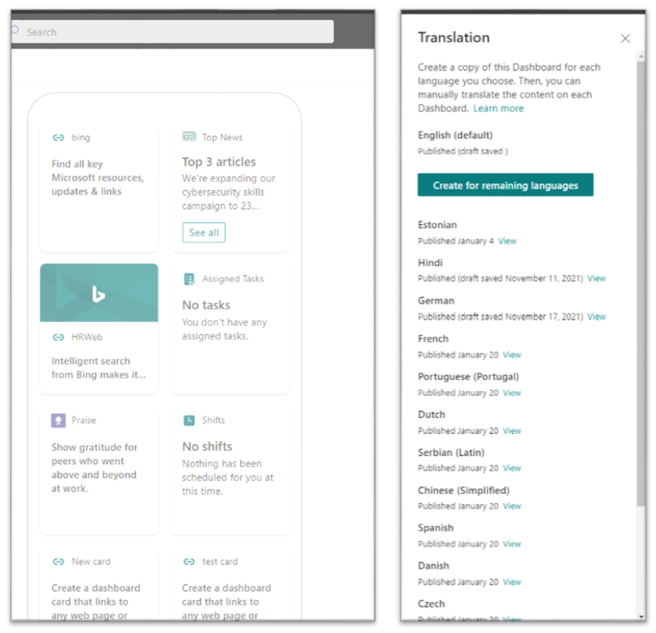Click the link icon on the bing card
This screenshot has height=633, width=656.
[x=58, y=138]
